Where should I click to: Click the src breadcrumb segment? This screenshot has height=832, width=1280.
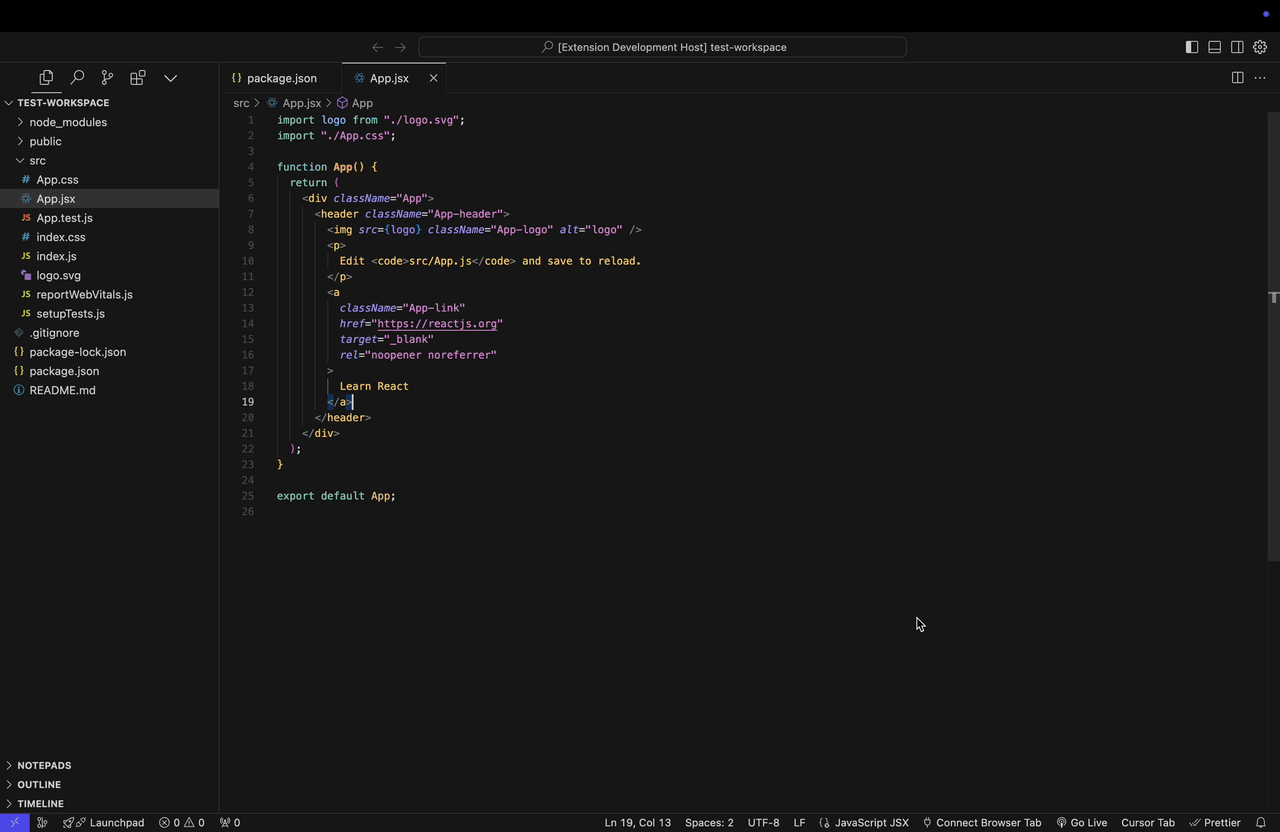click(241, 103)
